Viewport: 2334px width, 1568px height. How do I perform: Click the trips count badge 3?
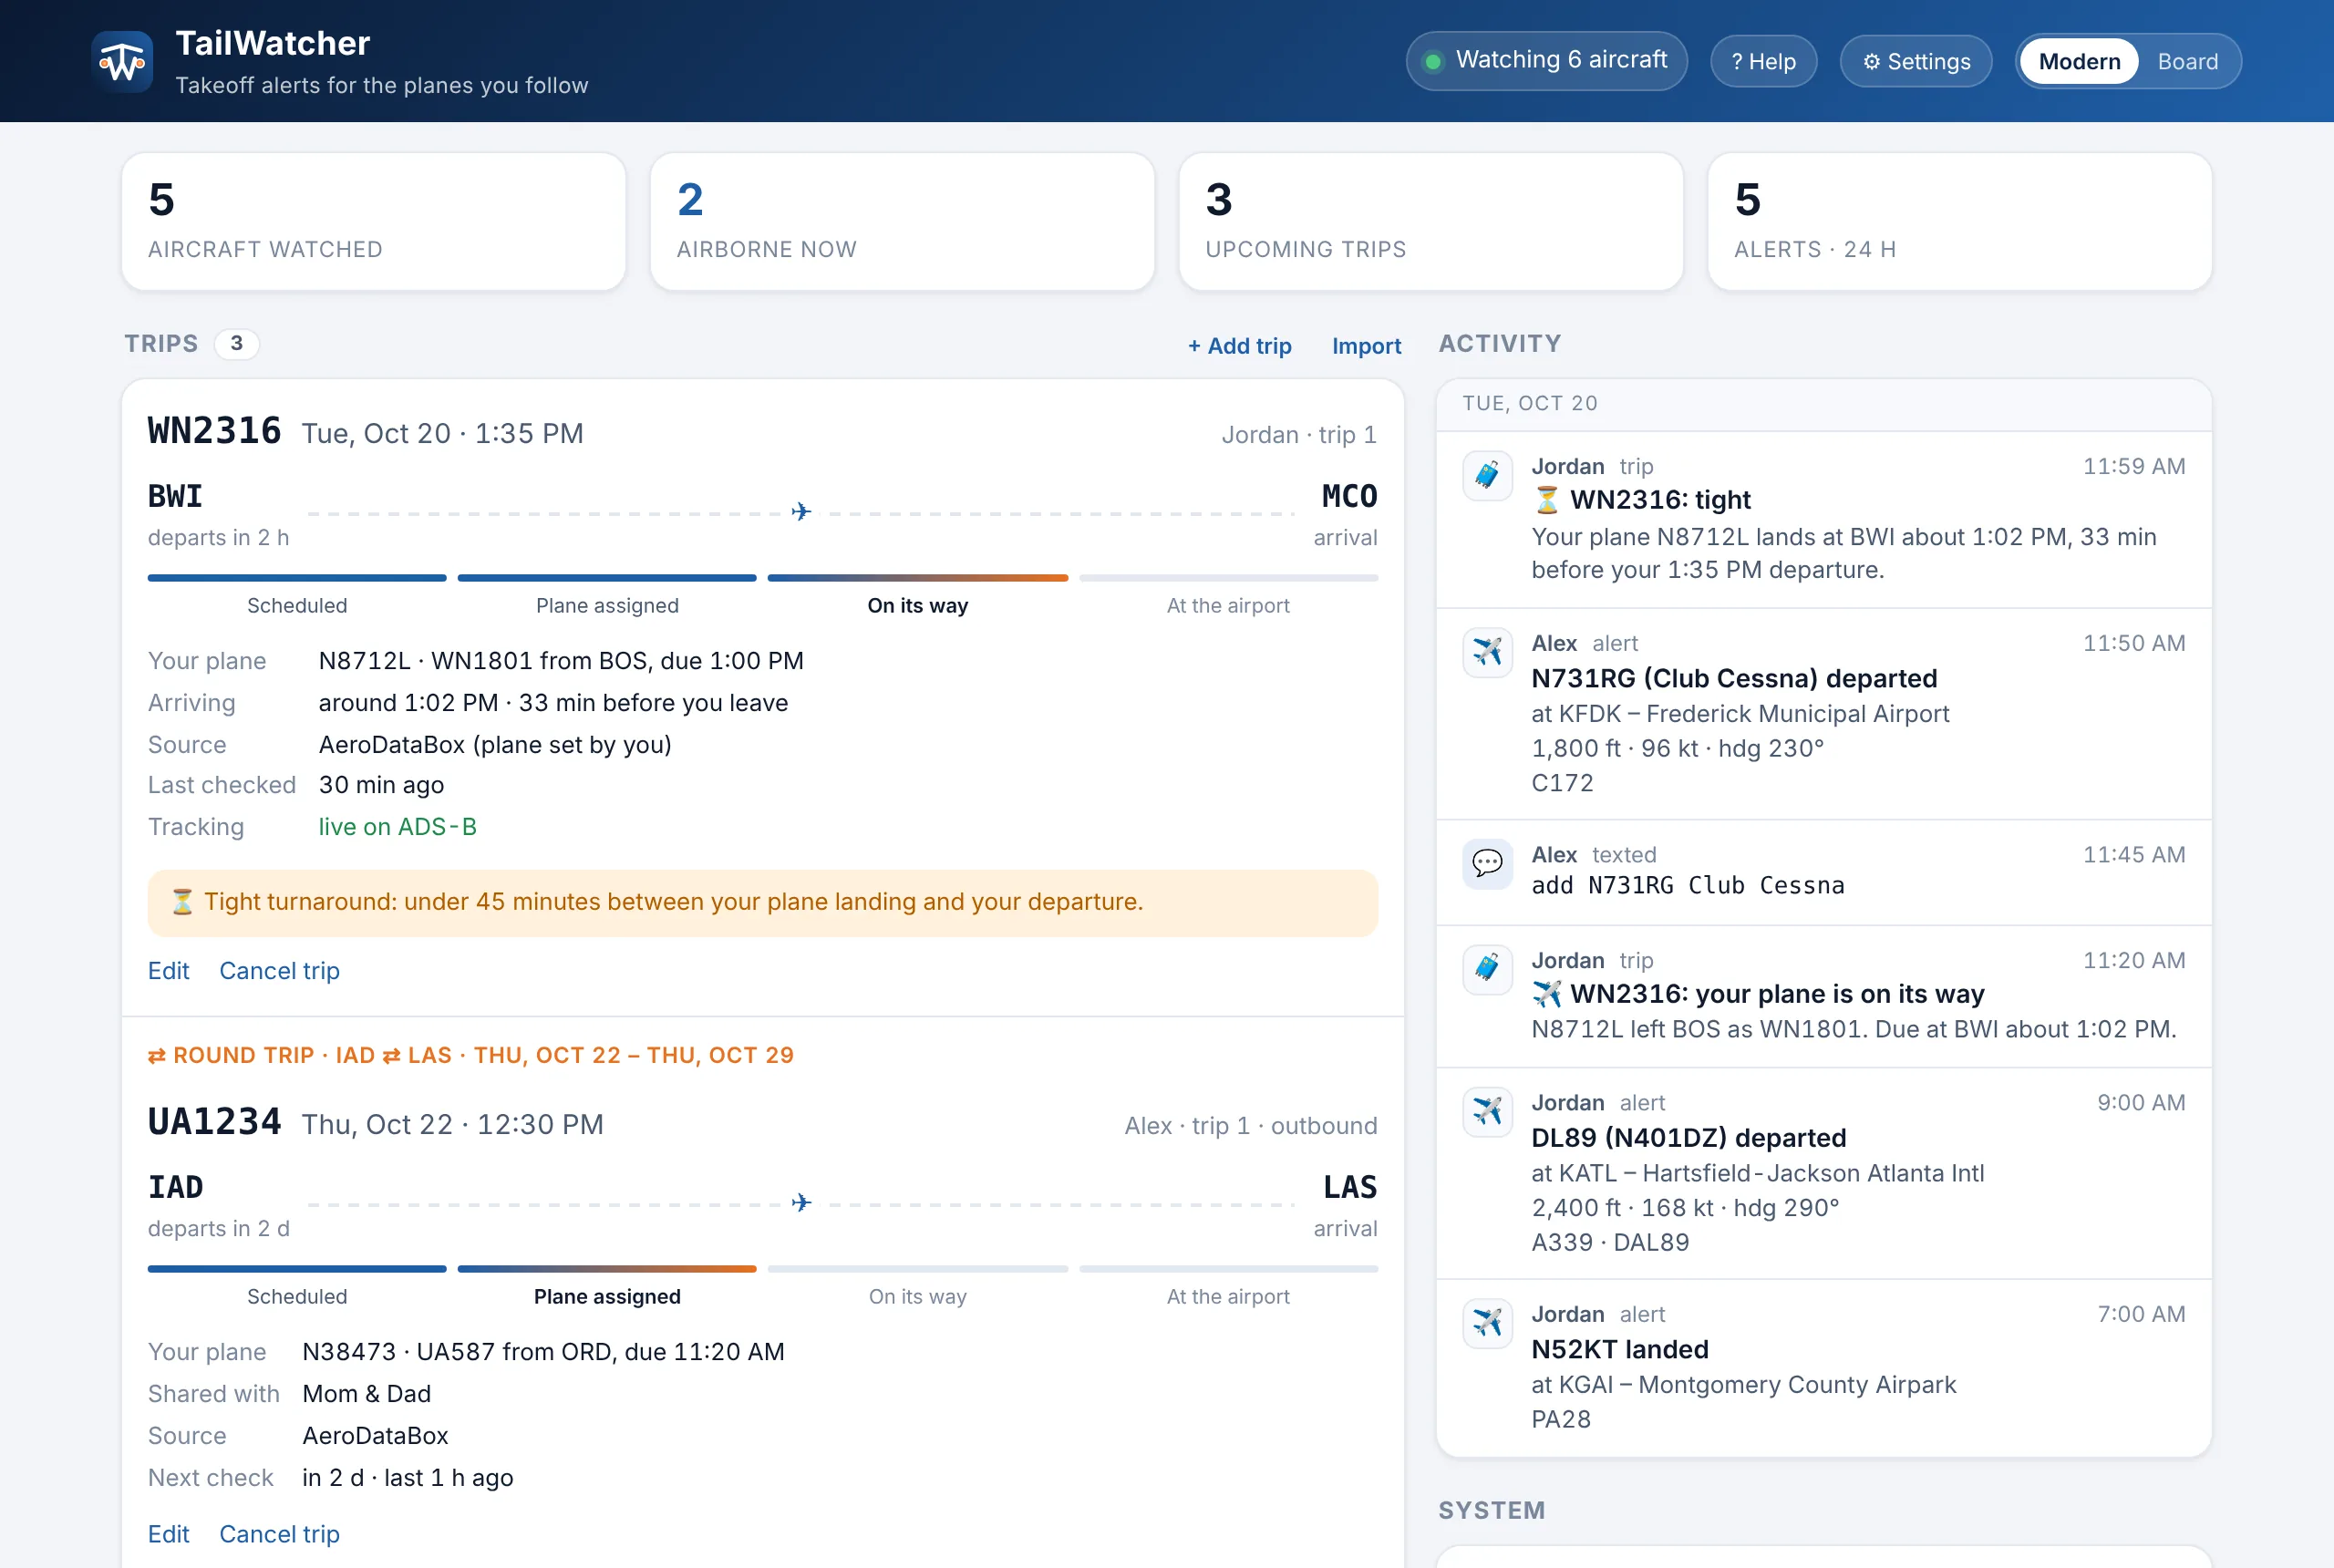(237, 344)
